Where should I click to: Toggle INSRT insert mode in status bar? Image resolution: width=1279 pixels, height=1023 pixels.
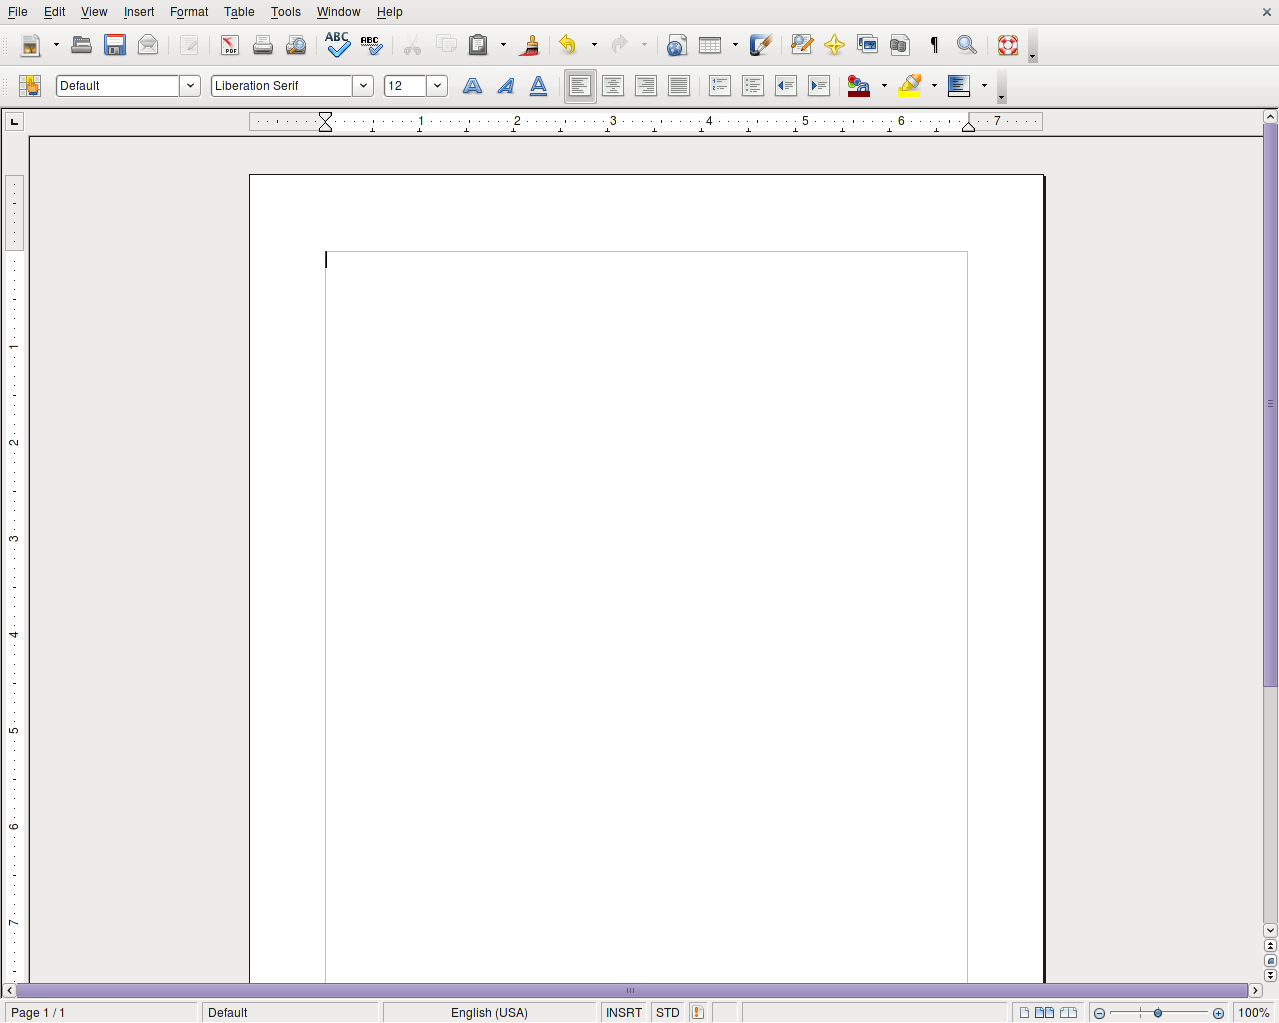click(624, 1013)
